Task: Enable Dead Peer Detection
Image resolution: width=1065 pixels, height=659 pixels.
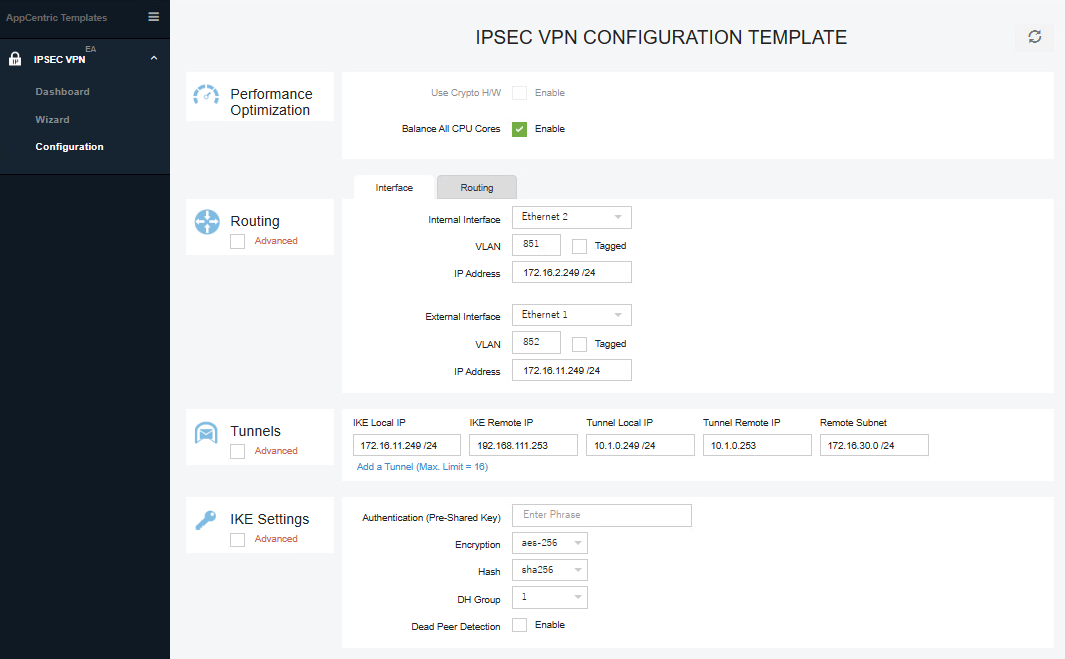Action: (519, 624)
